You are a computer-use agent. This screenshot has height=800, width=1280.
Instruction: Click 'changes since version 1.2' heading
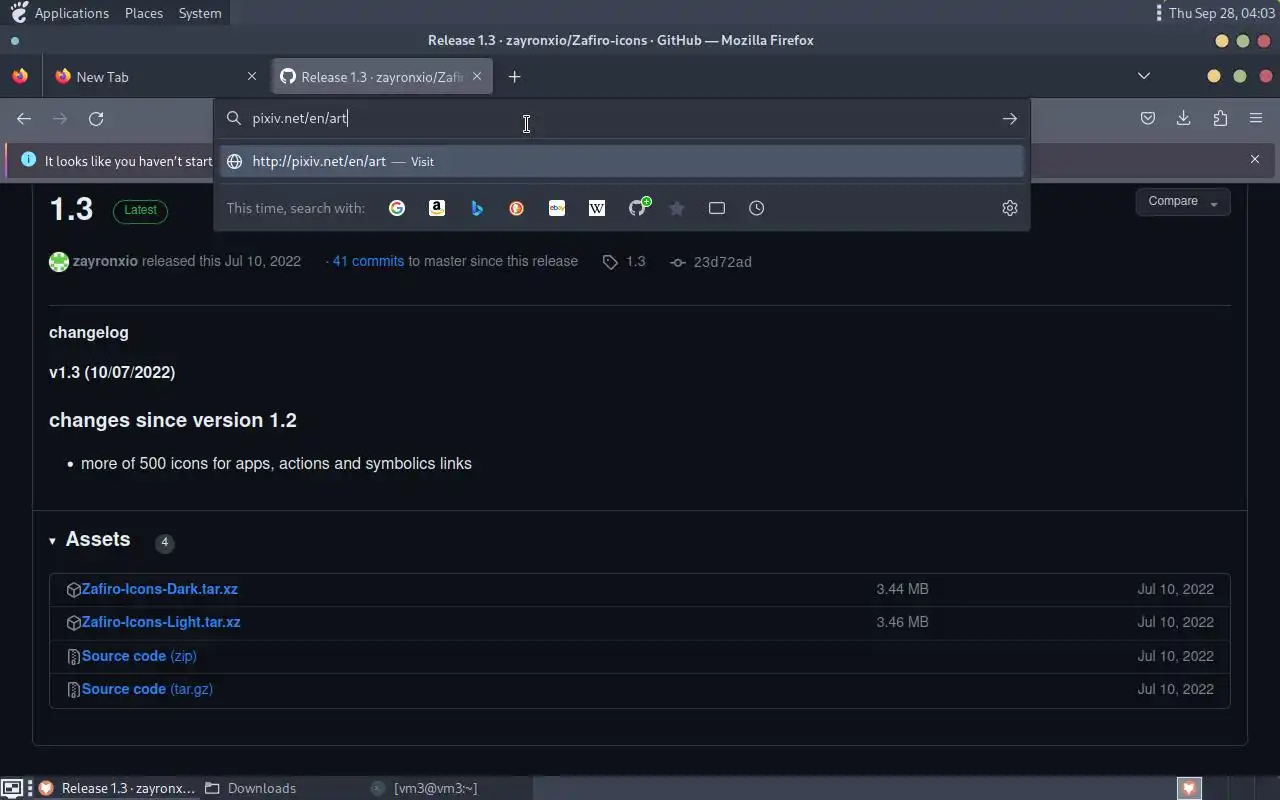click(x=173, y=420)
